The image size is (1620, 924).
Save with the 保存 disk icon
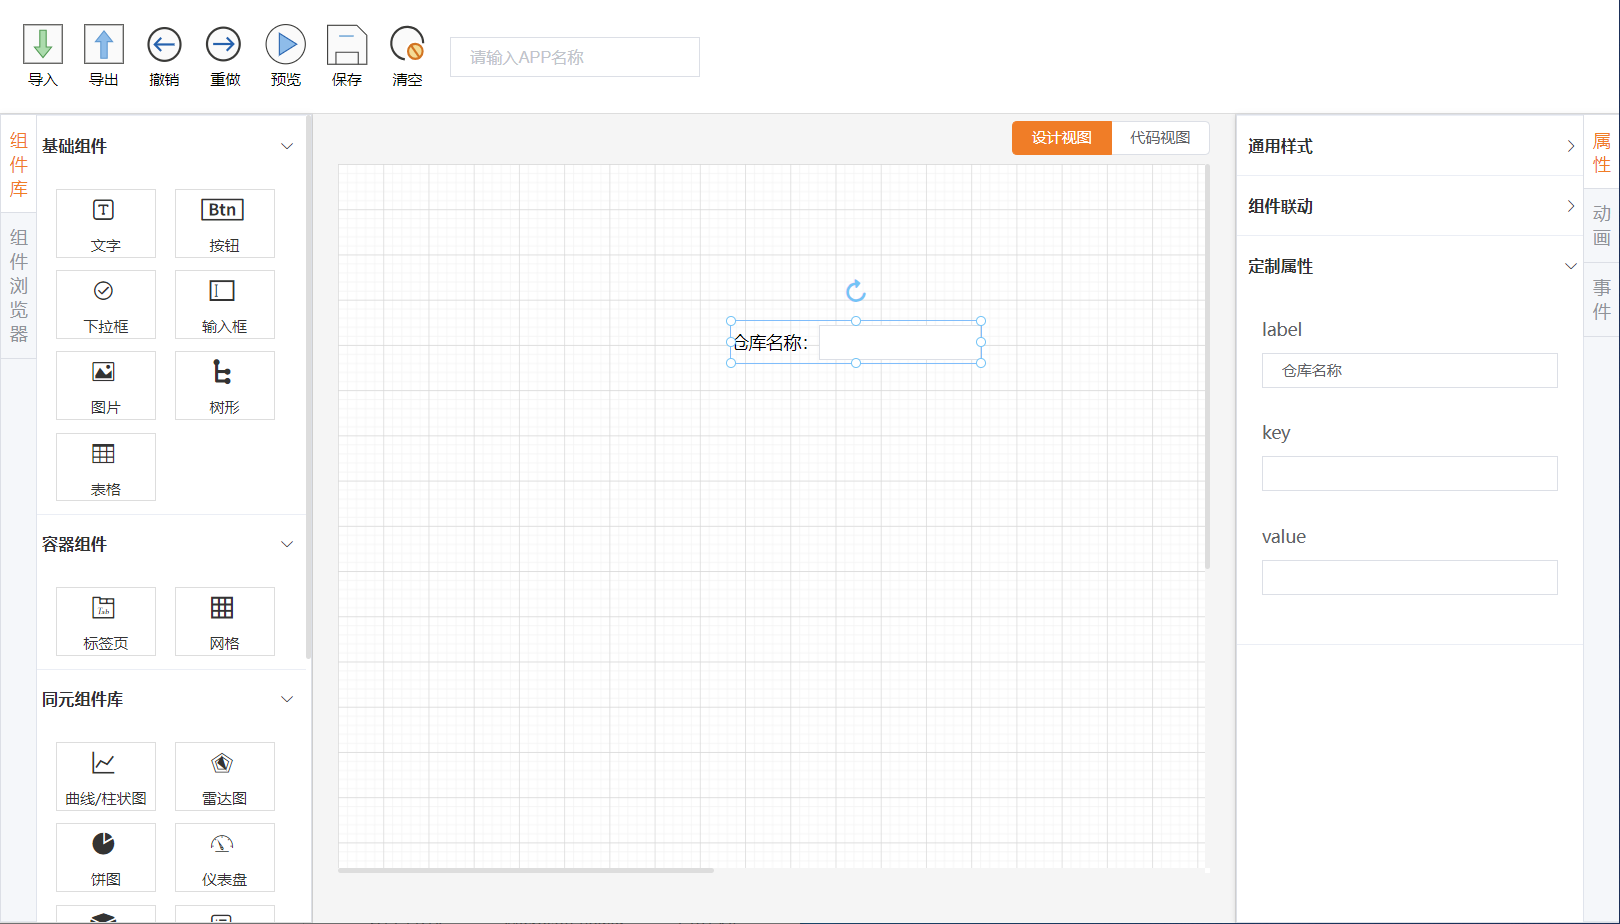347,45
